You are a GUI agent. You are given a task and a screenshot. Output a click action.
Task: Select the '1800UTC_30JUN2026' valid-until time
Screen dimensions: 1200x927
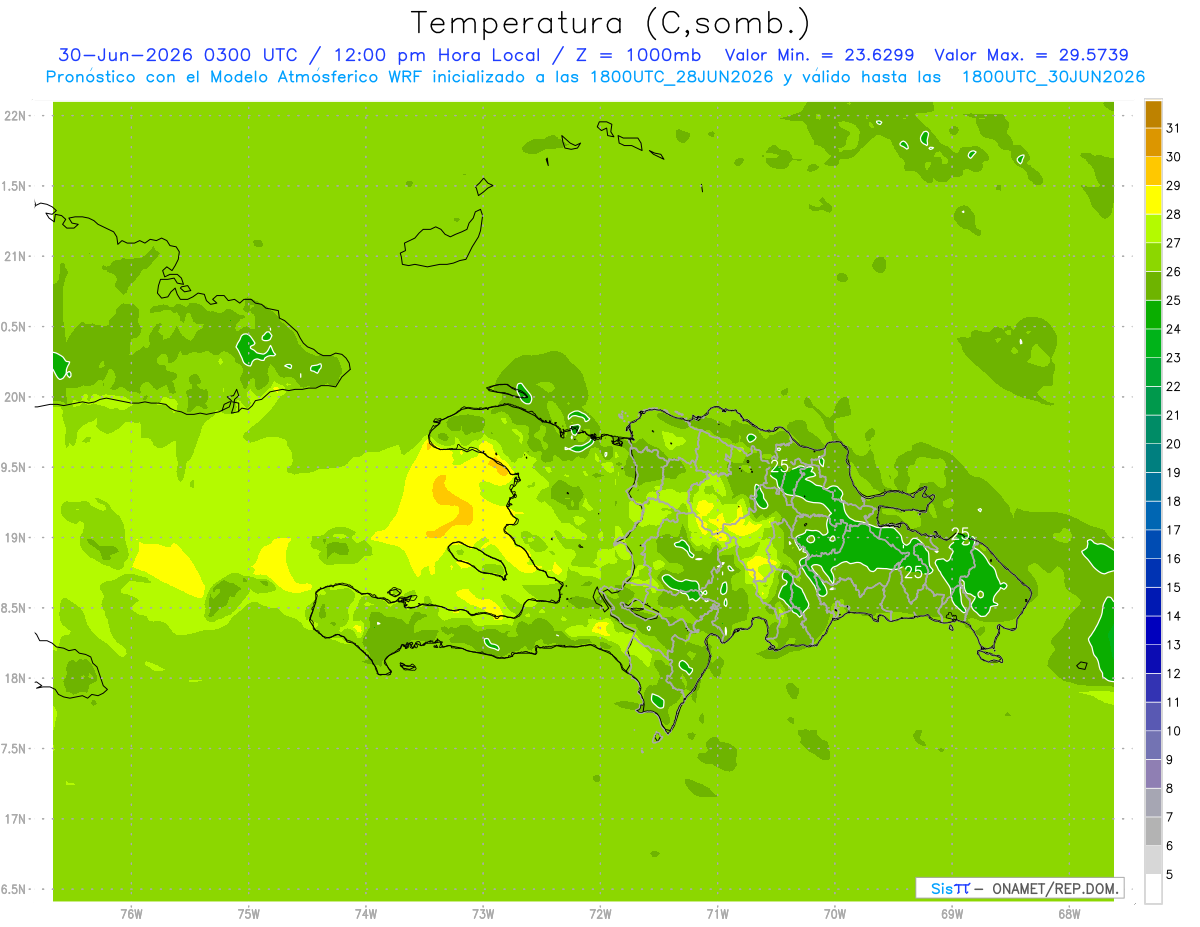[x=1053, y=77]
